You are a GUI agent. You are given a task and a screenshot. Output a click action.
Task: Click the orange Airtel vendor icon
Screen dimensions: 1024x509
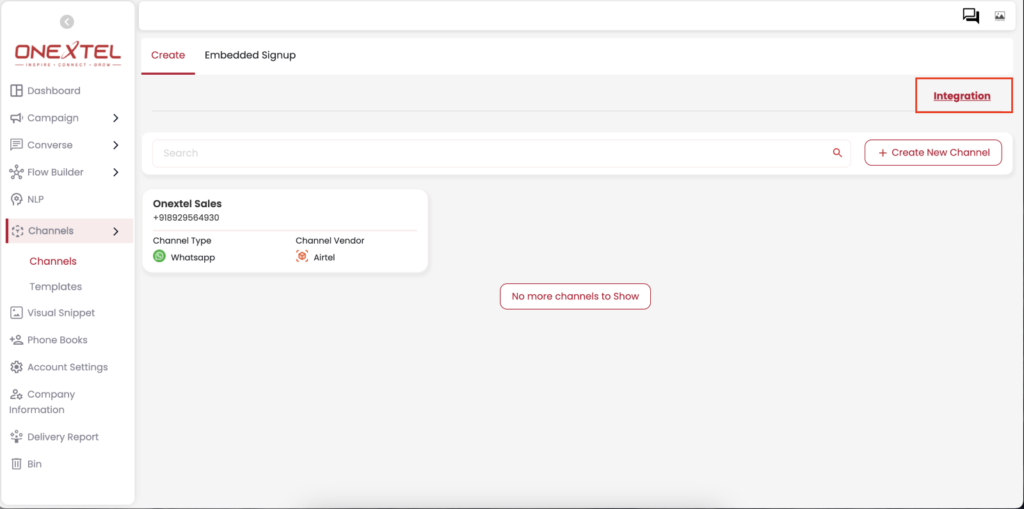click(x=302, y=256)
